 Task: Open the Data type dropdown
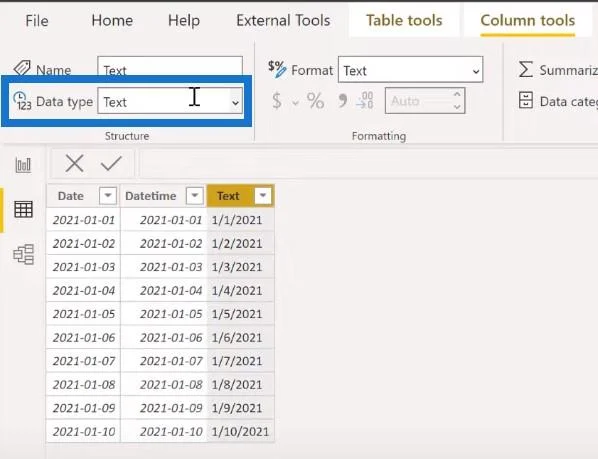(x=170, y=101)
